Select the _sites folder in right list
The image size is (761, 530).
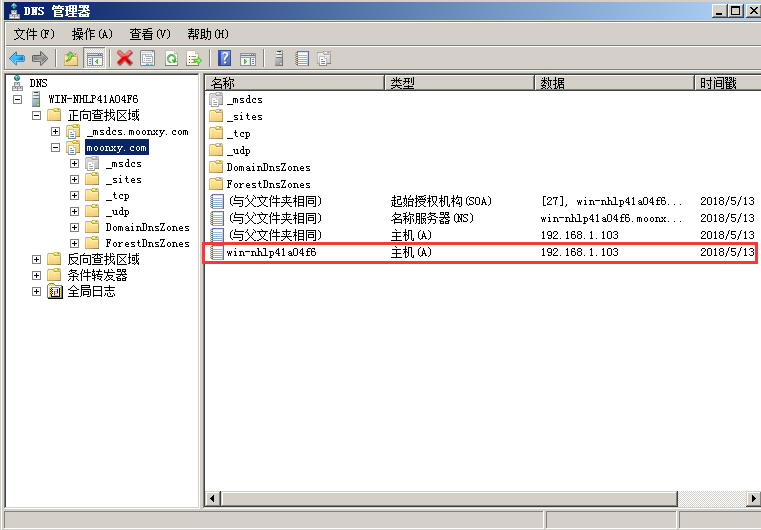pos(245,116)
